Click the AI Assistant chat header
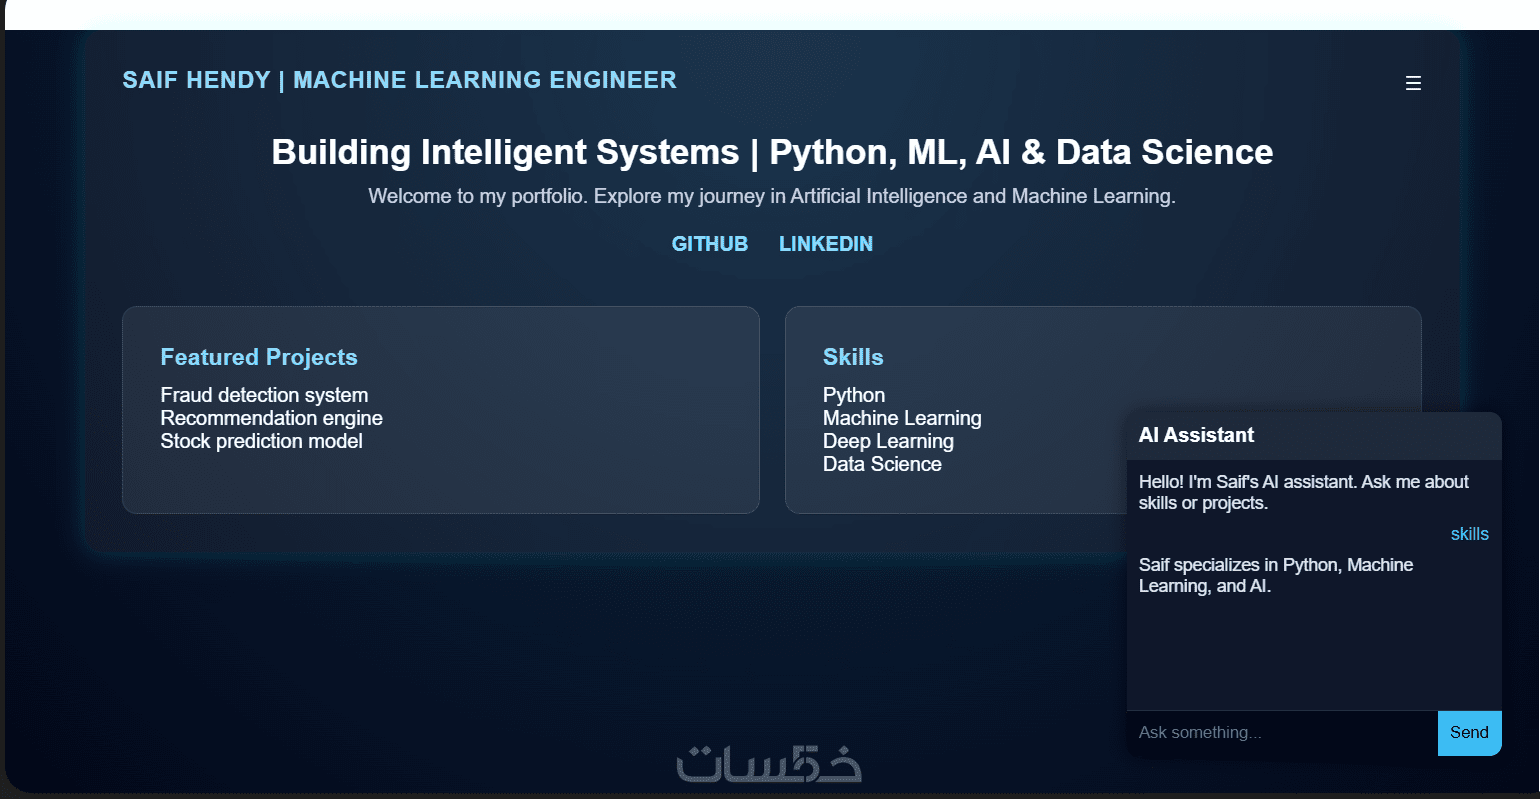Image resolution: width=1540 pixels, height=799 pixels. click(1196, 435)
